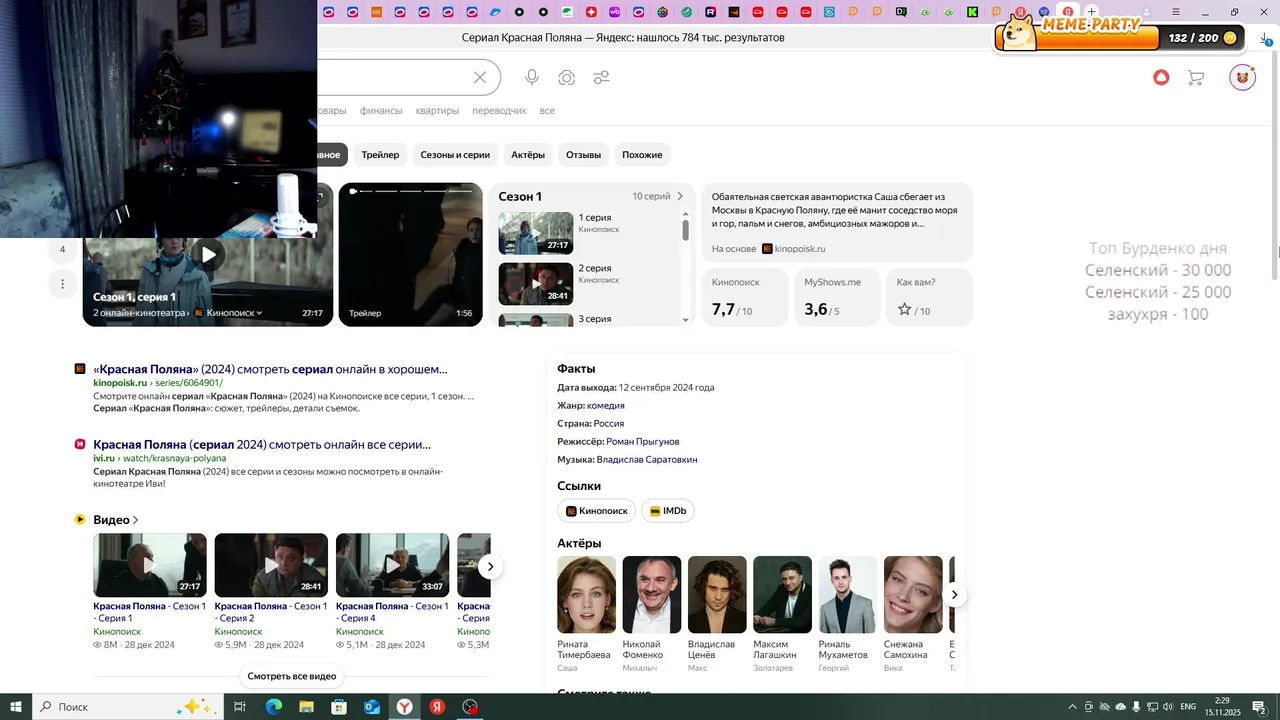Viewport: 1280px width, 720px height.
Task: Open actress Снежана Самохина photo
Action: tap(913, 594)
